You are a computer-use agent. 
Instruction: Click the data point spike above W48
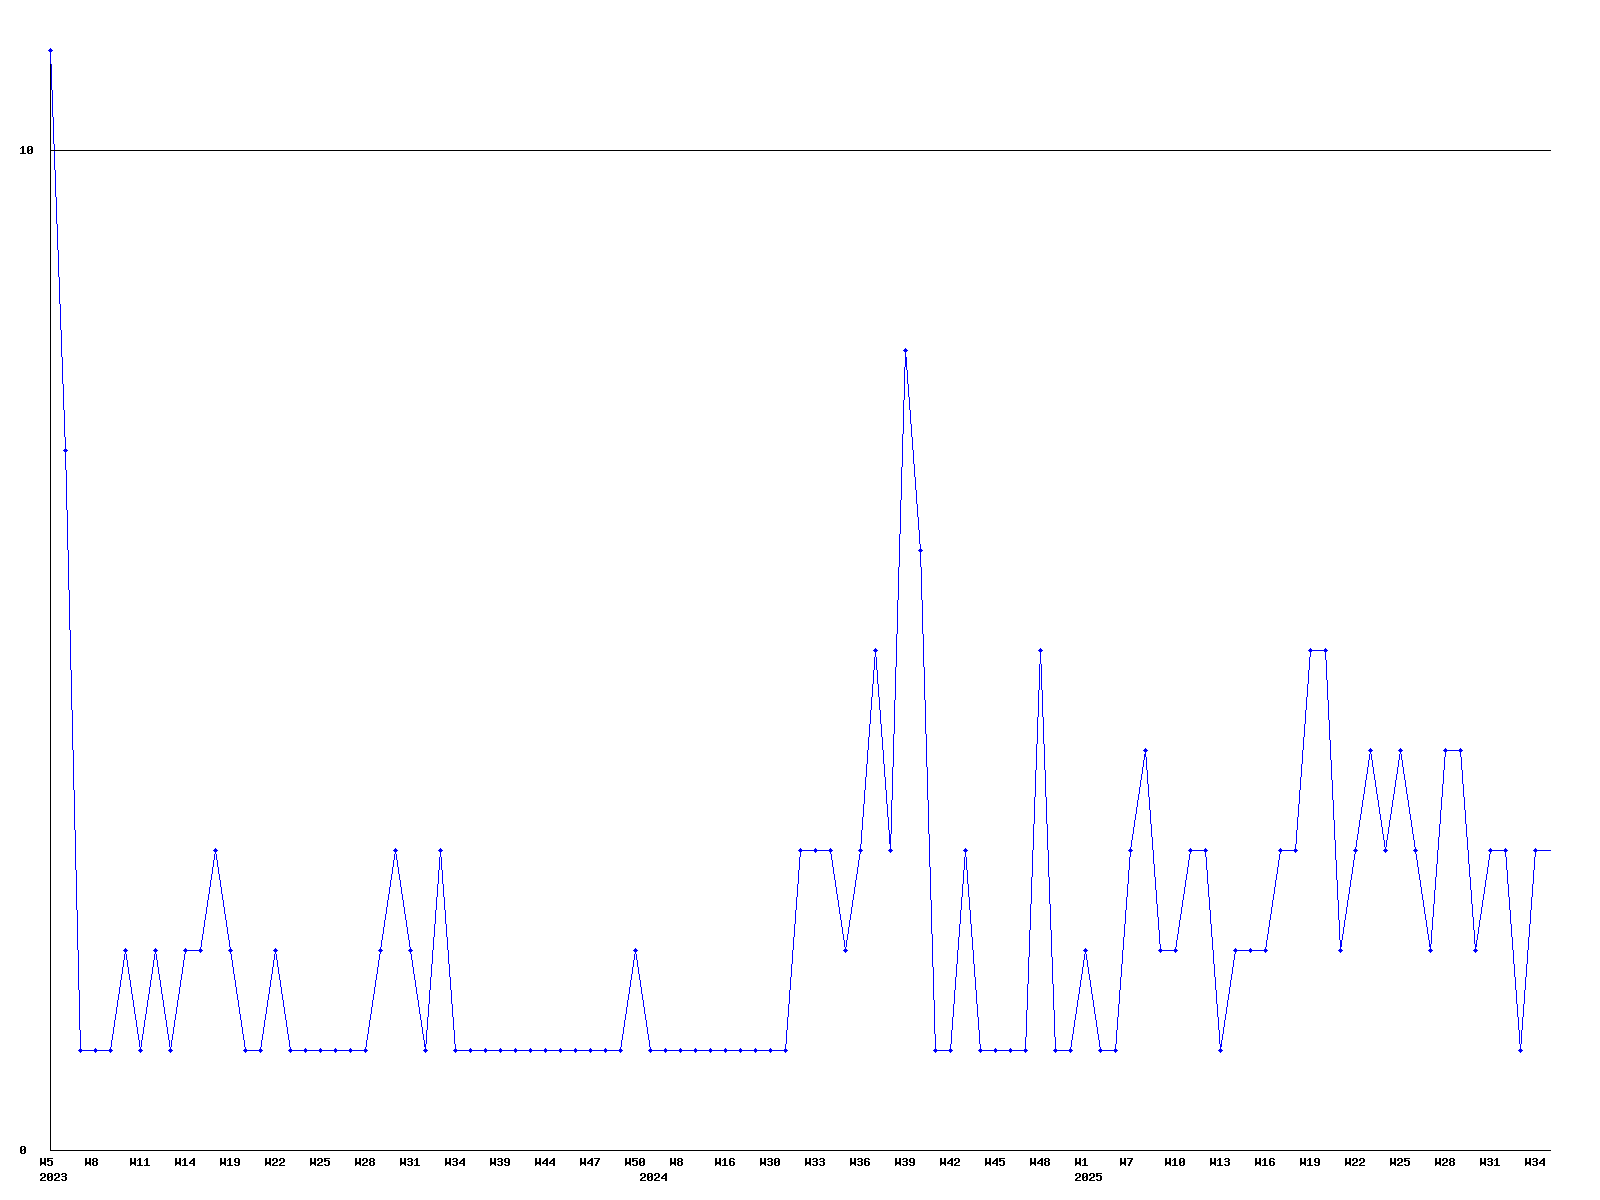coord(1040,650)
